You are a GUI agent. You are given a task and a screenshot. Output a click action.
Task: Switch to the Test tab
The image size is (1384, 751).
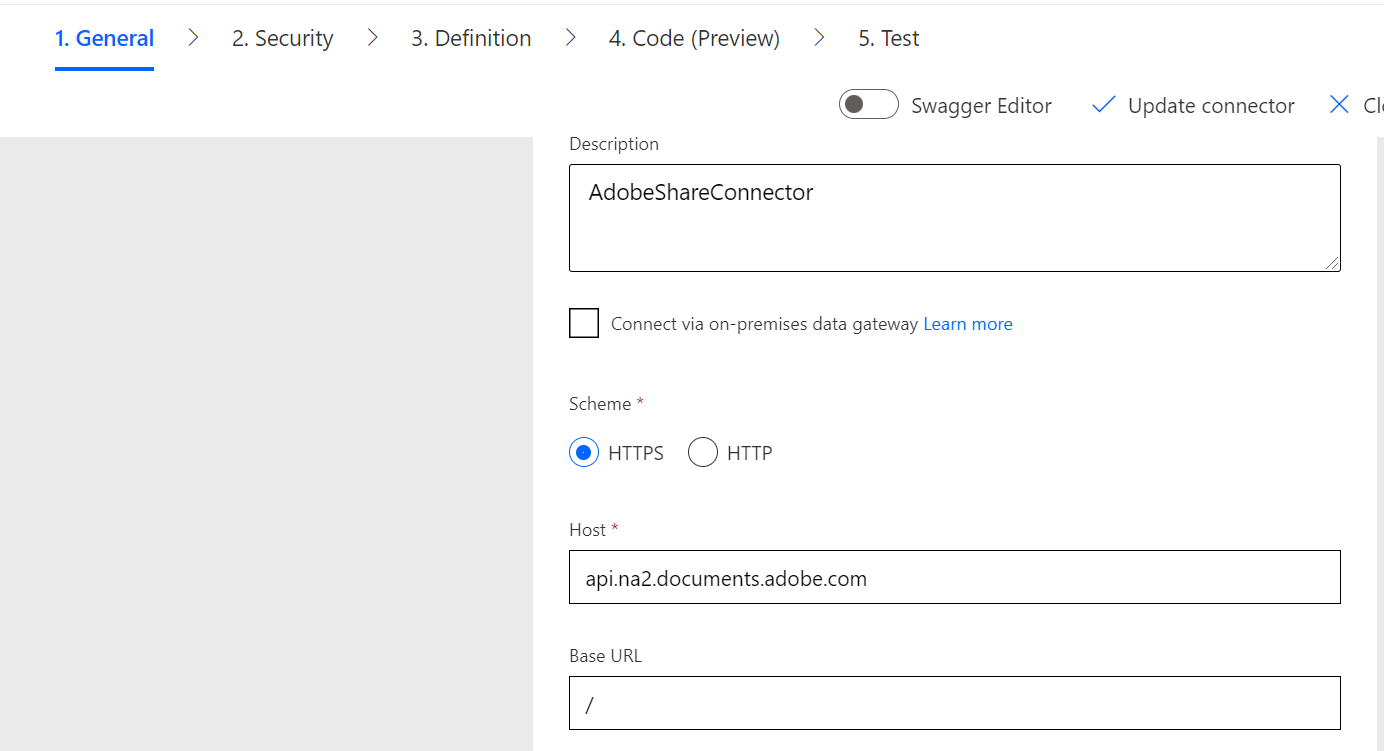tap(887, 38)
